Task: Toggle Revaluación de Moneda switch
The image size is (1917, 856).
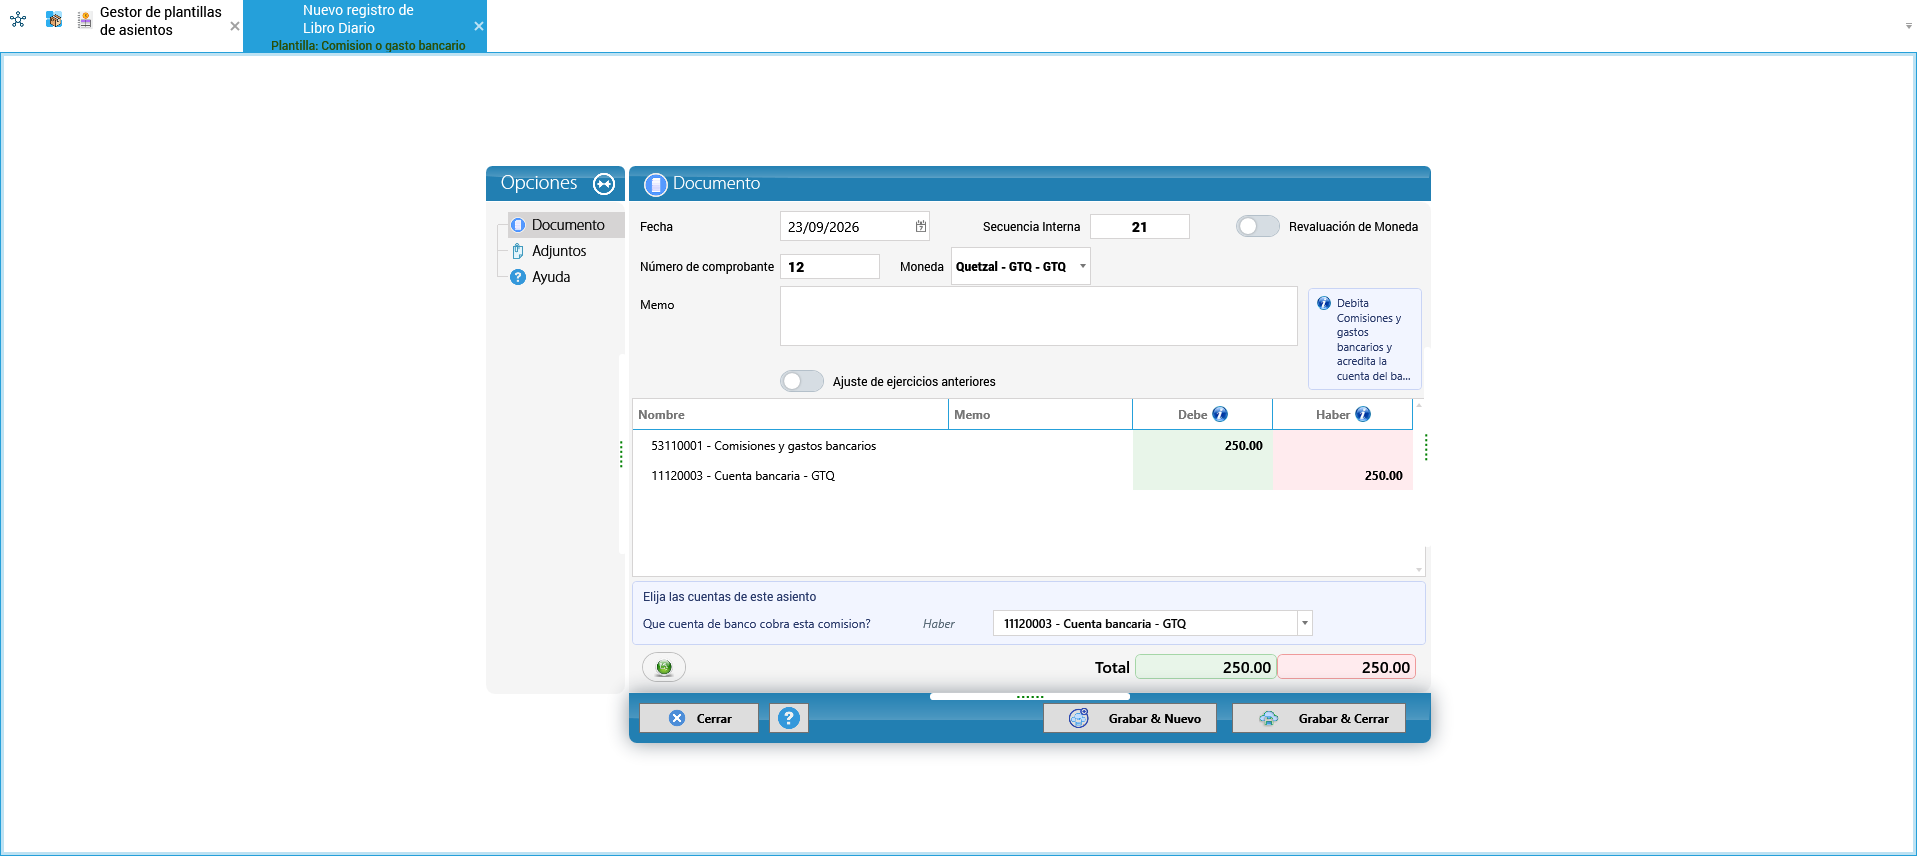Action: [x=1258, y=226]
